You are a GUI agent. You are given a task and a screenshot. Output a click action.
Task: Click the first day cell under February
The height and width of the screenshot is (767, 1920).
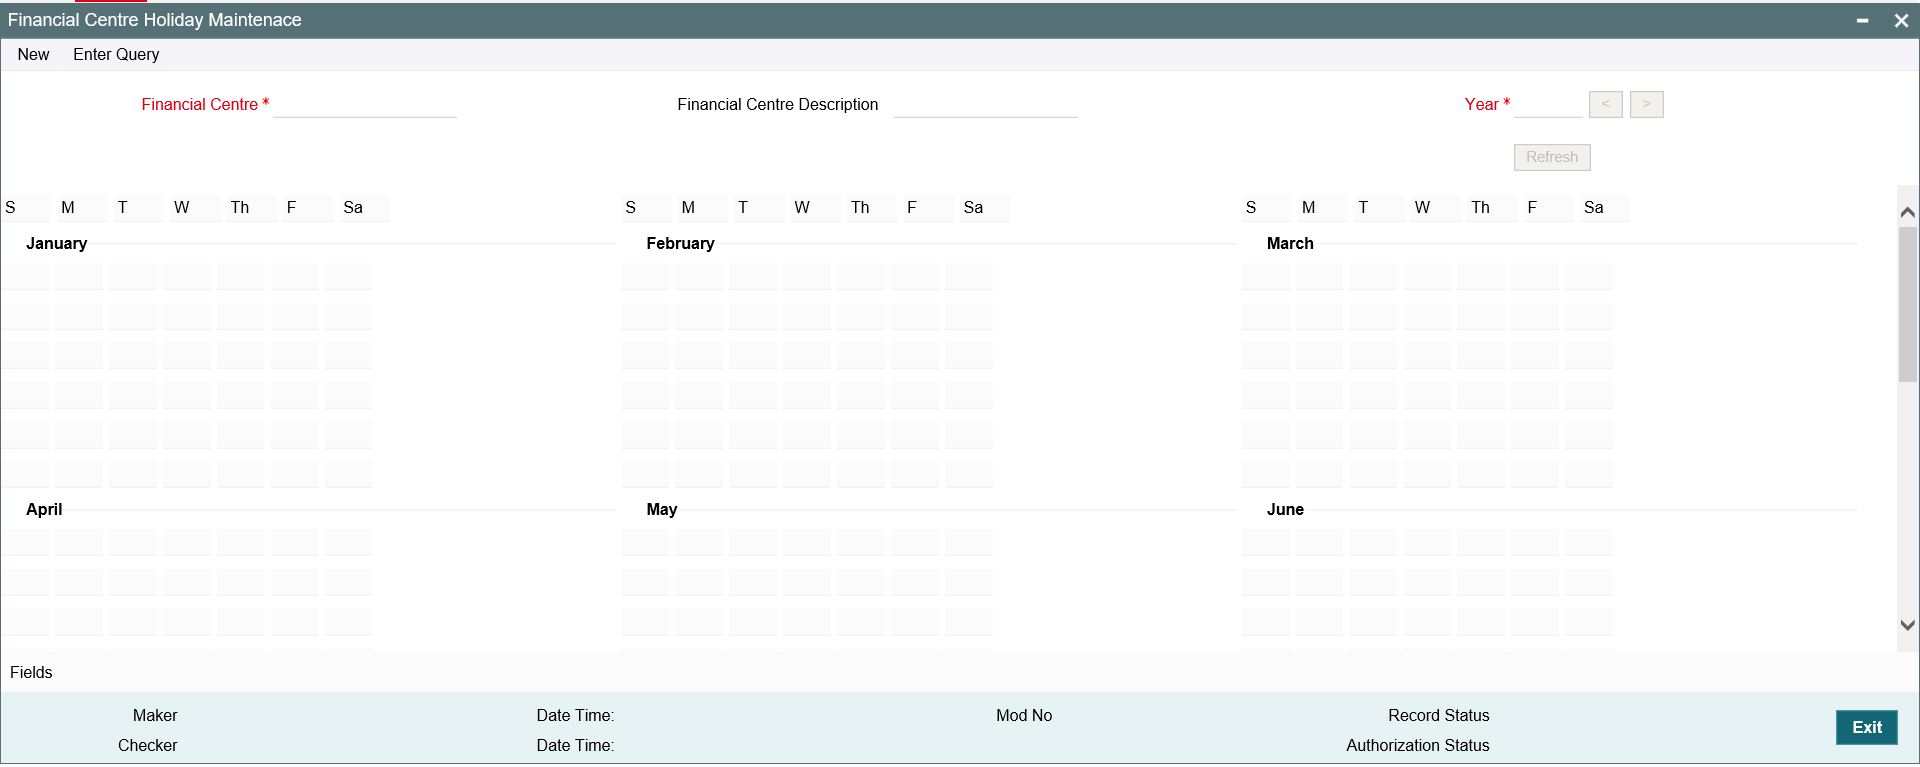[645, 277]
